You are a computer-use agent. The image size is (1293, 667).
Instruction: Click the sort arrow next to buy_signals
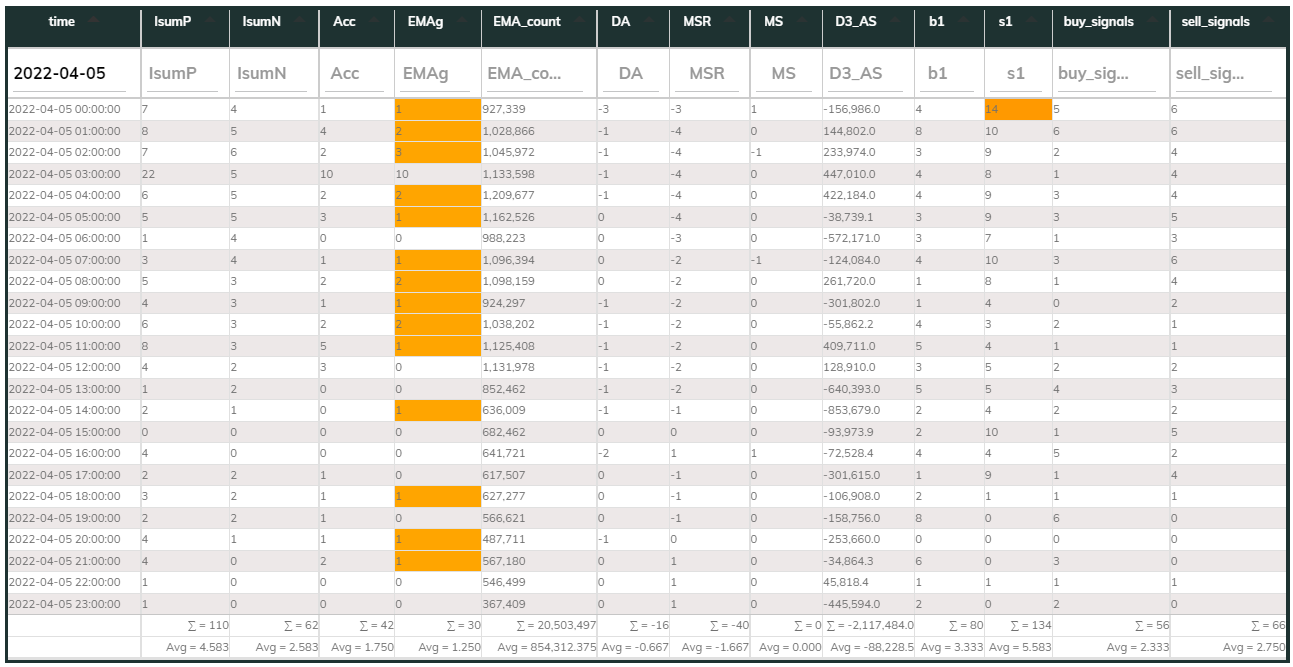pyautogui.click(x=1148, y=21)
